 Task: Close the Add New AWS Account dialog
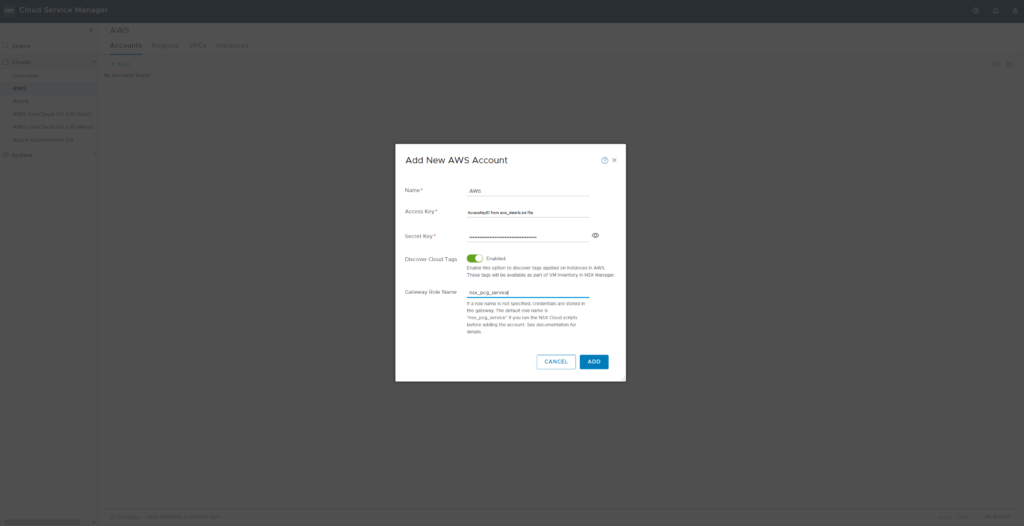(x=614, y=160)
